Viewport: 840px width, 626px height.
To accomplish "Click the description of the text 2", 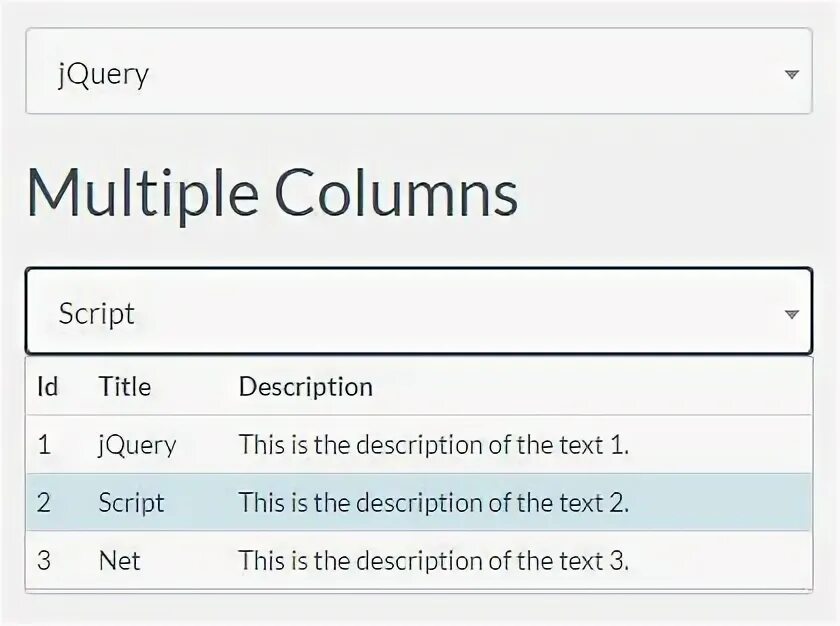I will click(x=433, y=503).
